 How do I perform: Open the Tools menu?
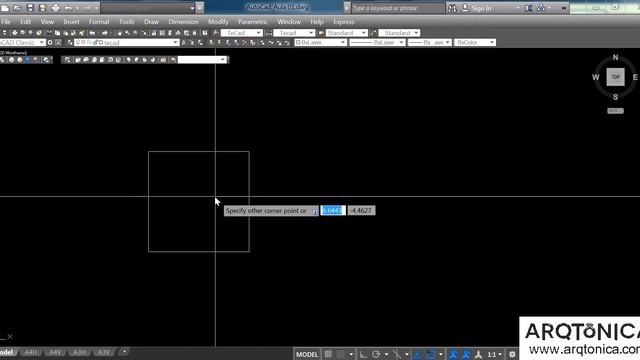[127, 22]
